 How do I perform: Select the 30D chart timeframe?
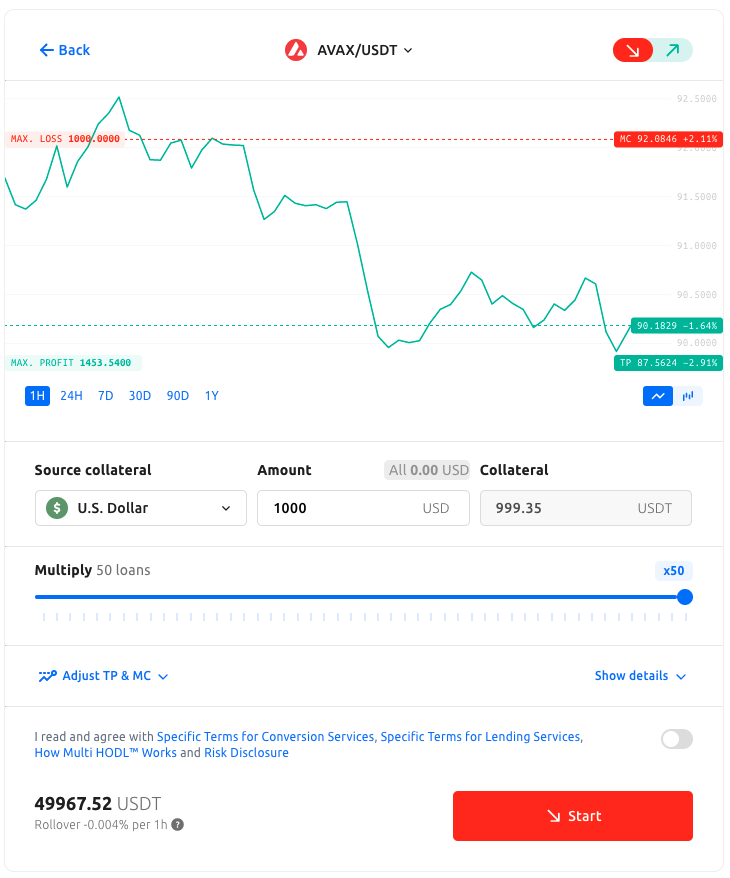140,396
